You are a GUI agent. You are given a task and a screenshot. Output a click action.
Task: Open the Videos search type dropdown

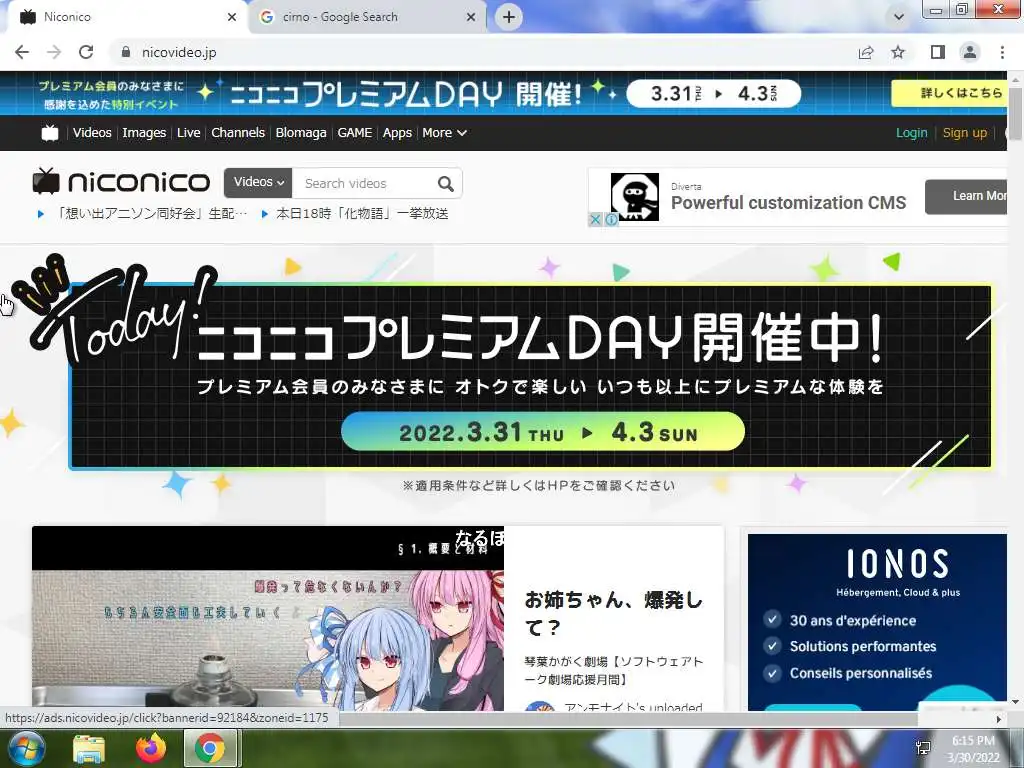tap(258, 182)
